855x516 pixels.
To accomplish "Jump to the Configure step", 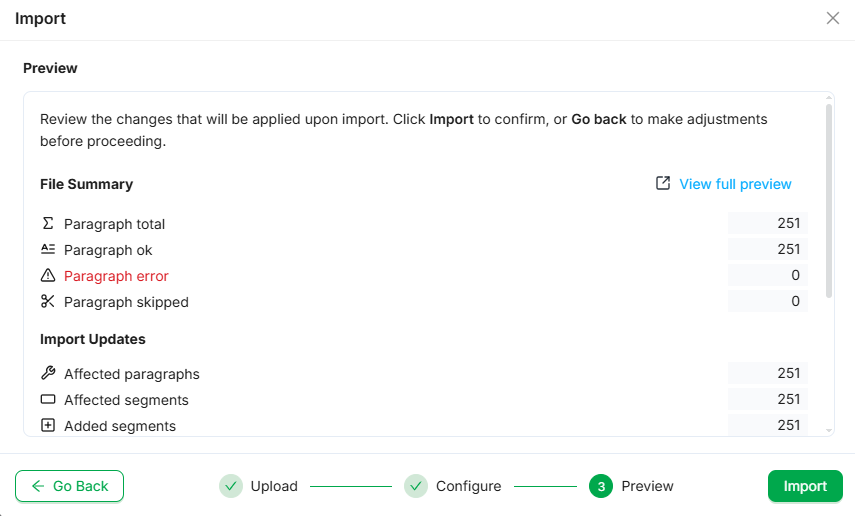I will 416,486.
